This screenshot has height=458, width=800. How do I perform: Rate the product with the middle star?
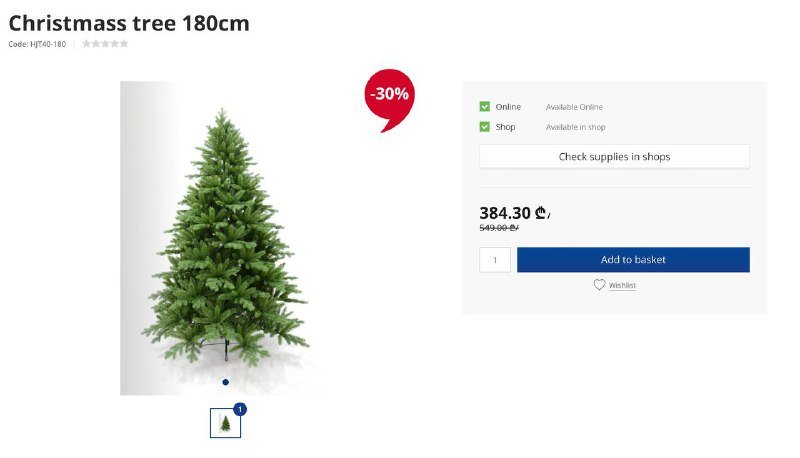[105, 44]
